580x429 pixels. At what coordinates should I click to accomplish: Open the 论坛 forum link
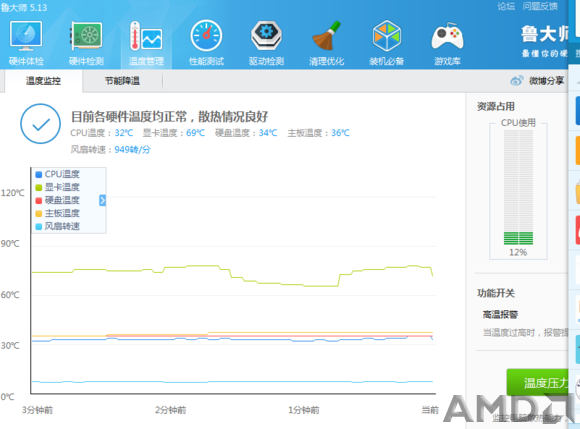[x=506, y=6]
